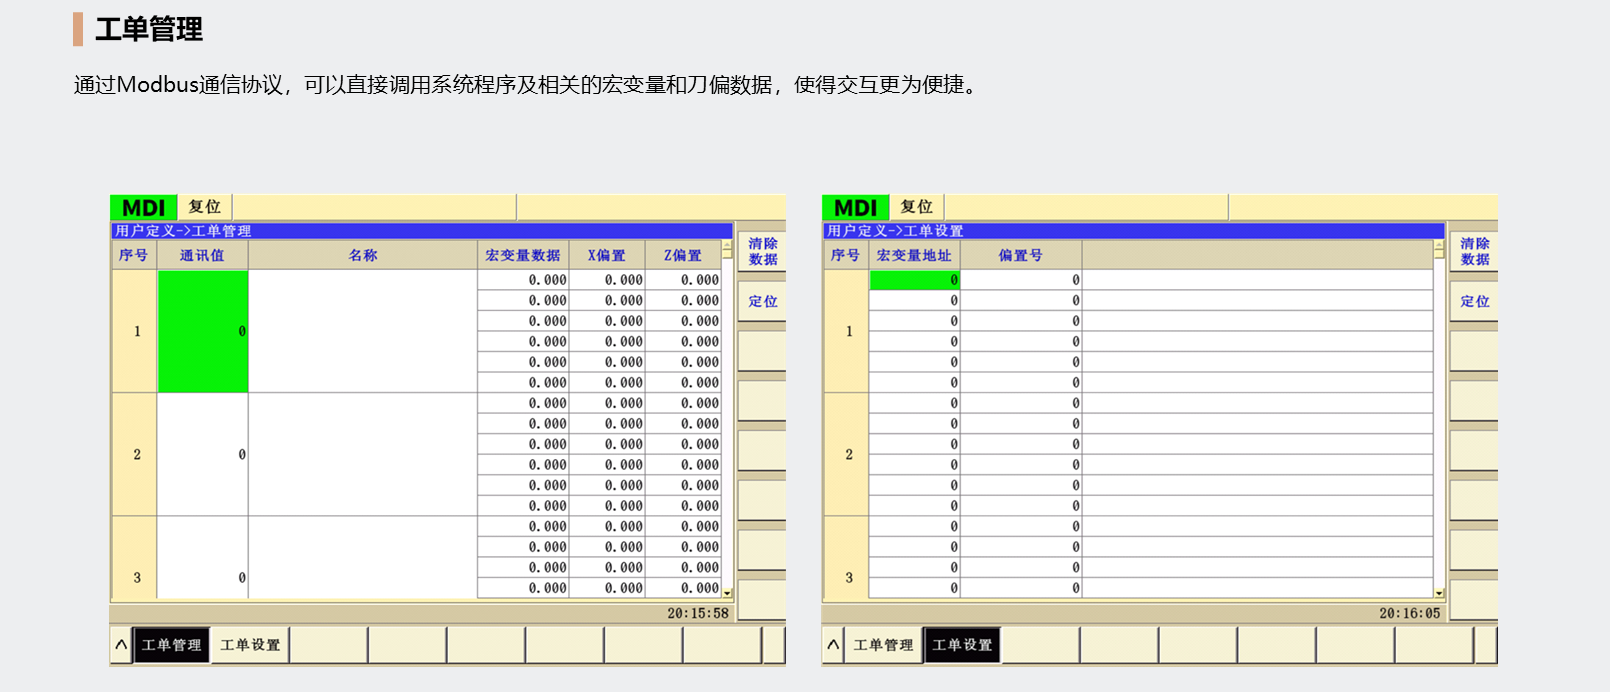Click the 复位 status label on the 工单管理 screen
This screenshot has width=1610, height=692.
pos(205,207)
